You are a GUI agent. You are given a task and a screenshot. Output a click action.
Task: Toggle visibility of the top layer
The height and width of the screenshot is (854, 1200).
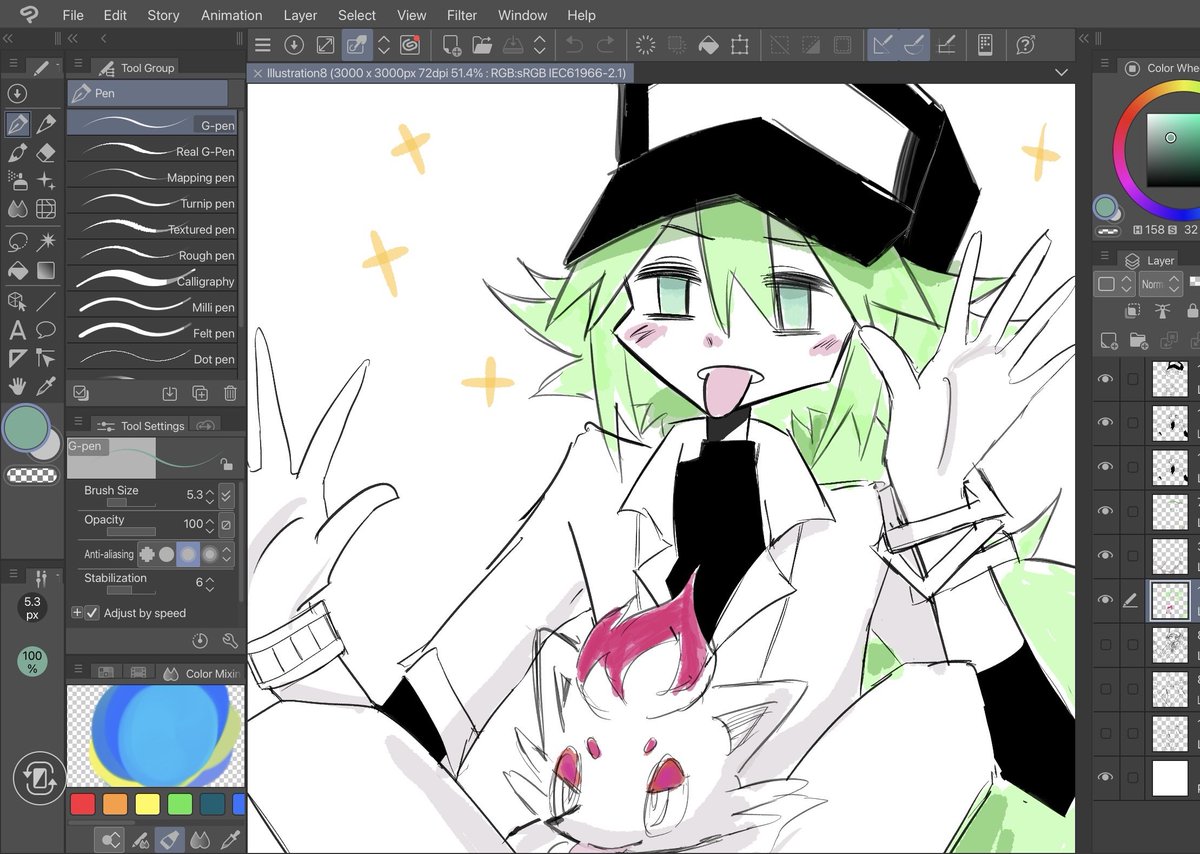click(x=1105, y=379)
